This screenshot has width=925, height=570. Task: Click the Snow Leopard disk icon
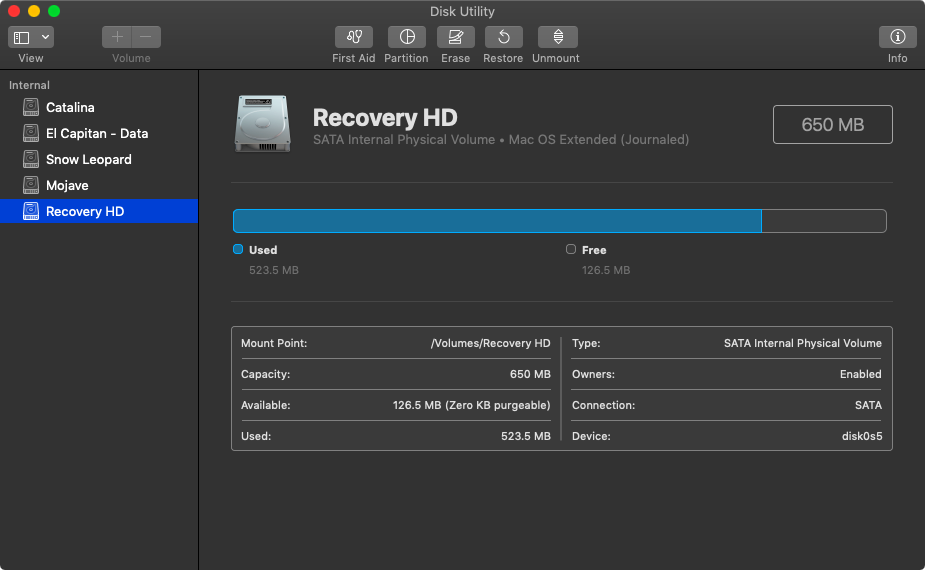[31, 159]
